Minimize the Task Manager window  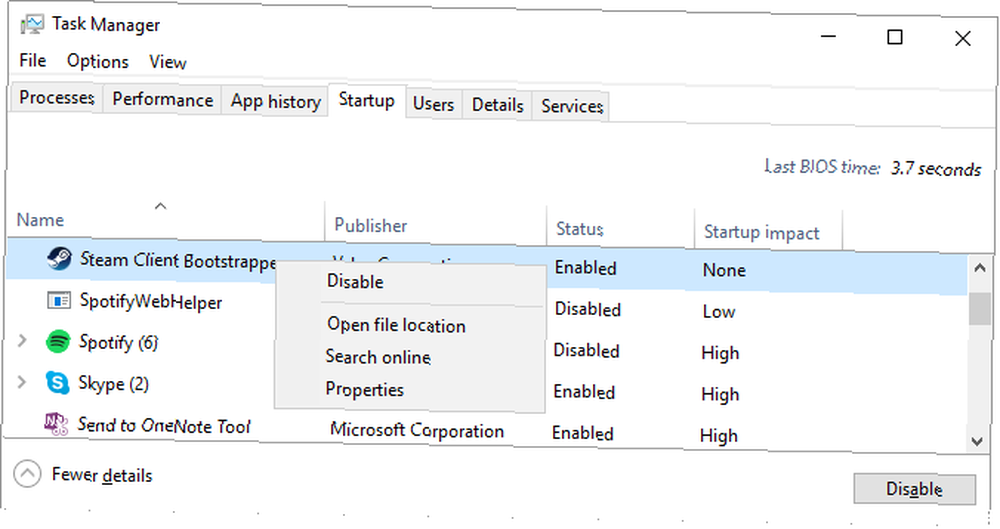pos(828,36)
